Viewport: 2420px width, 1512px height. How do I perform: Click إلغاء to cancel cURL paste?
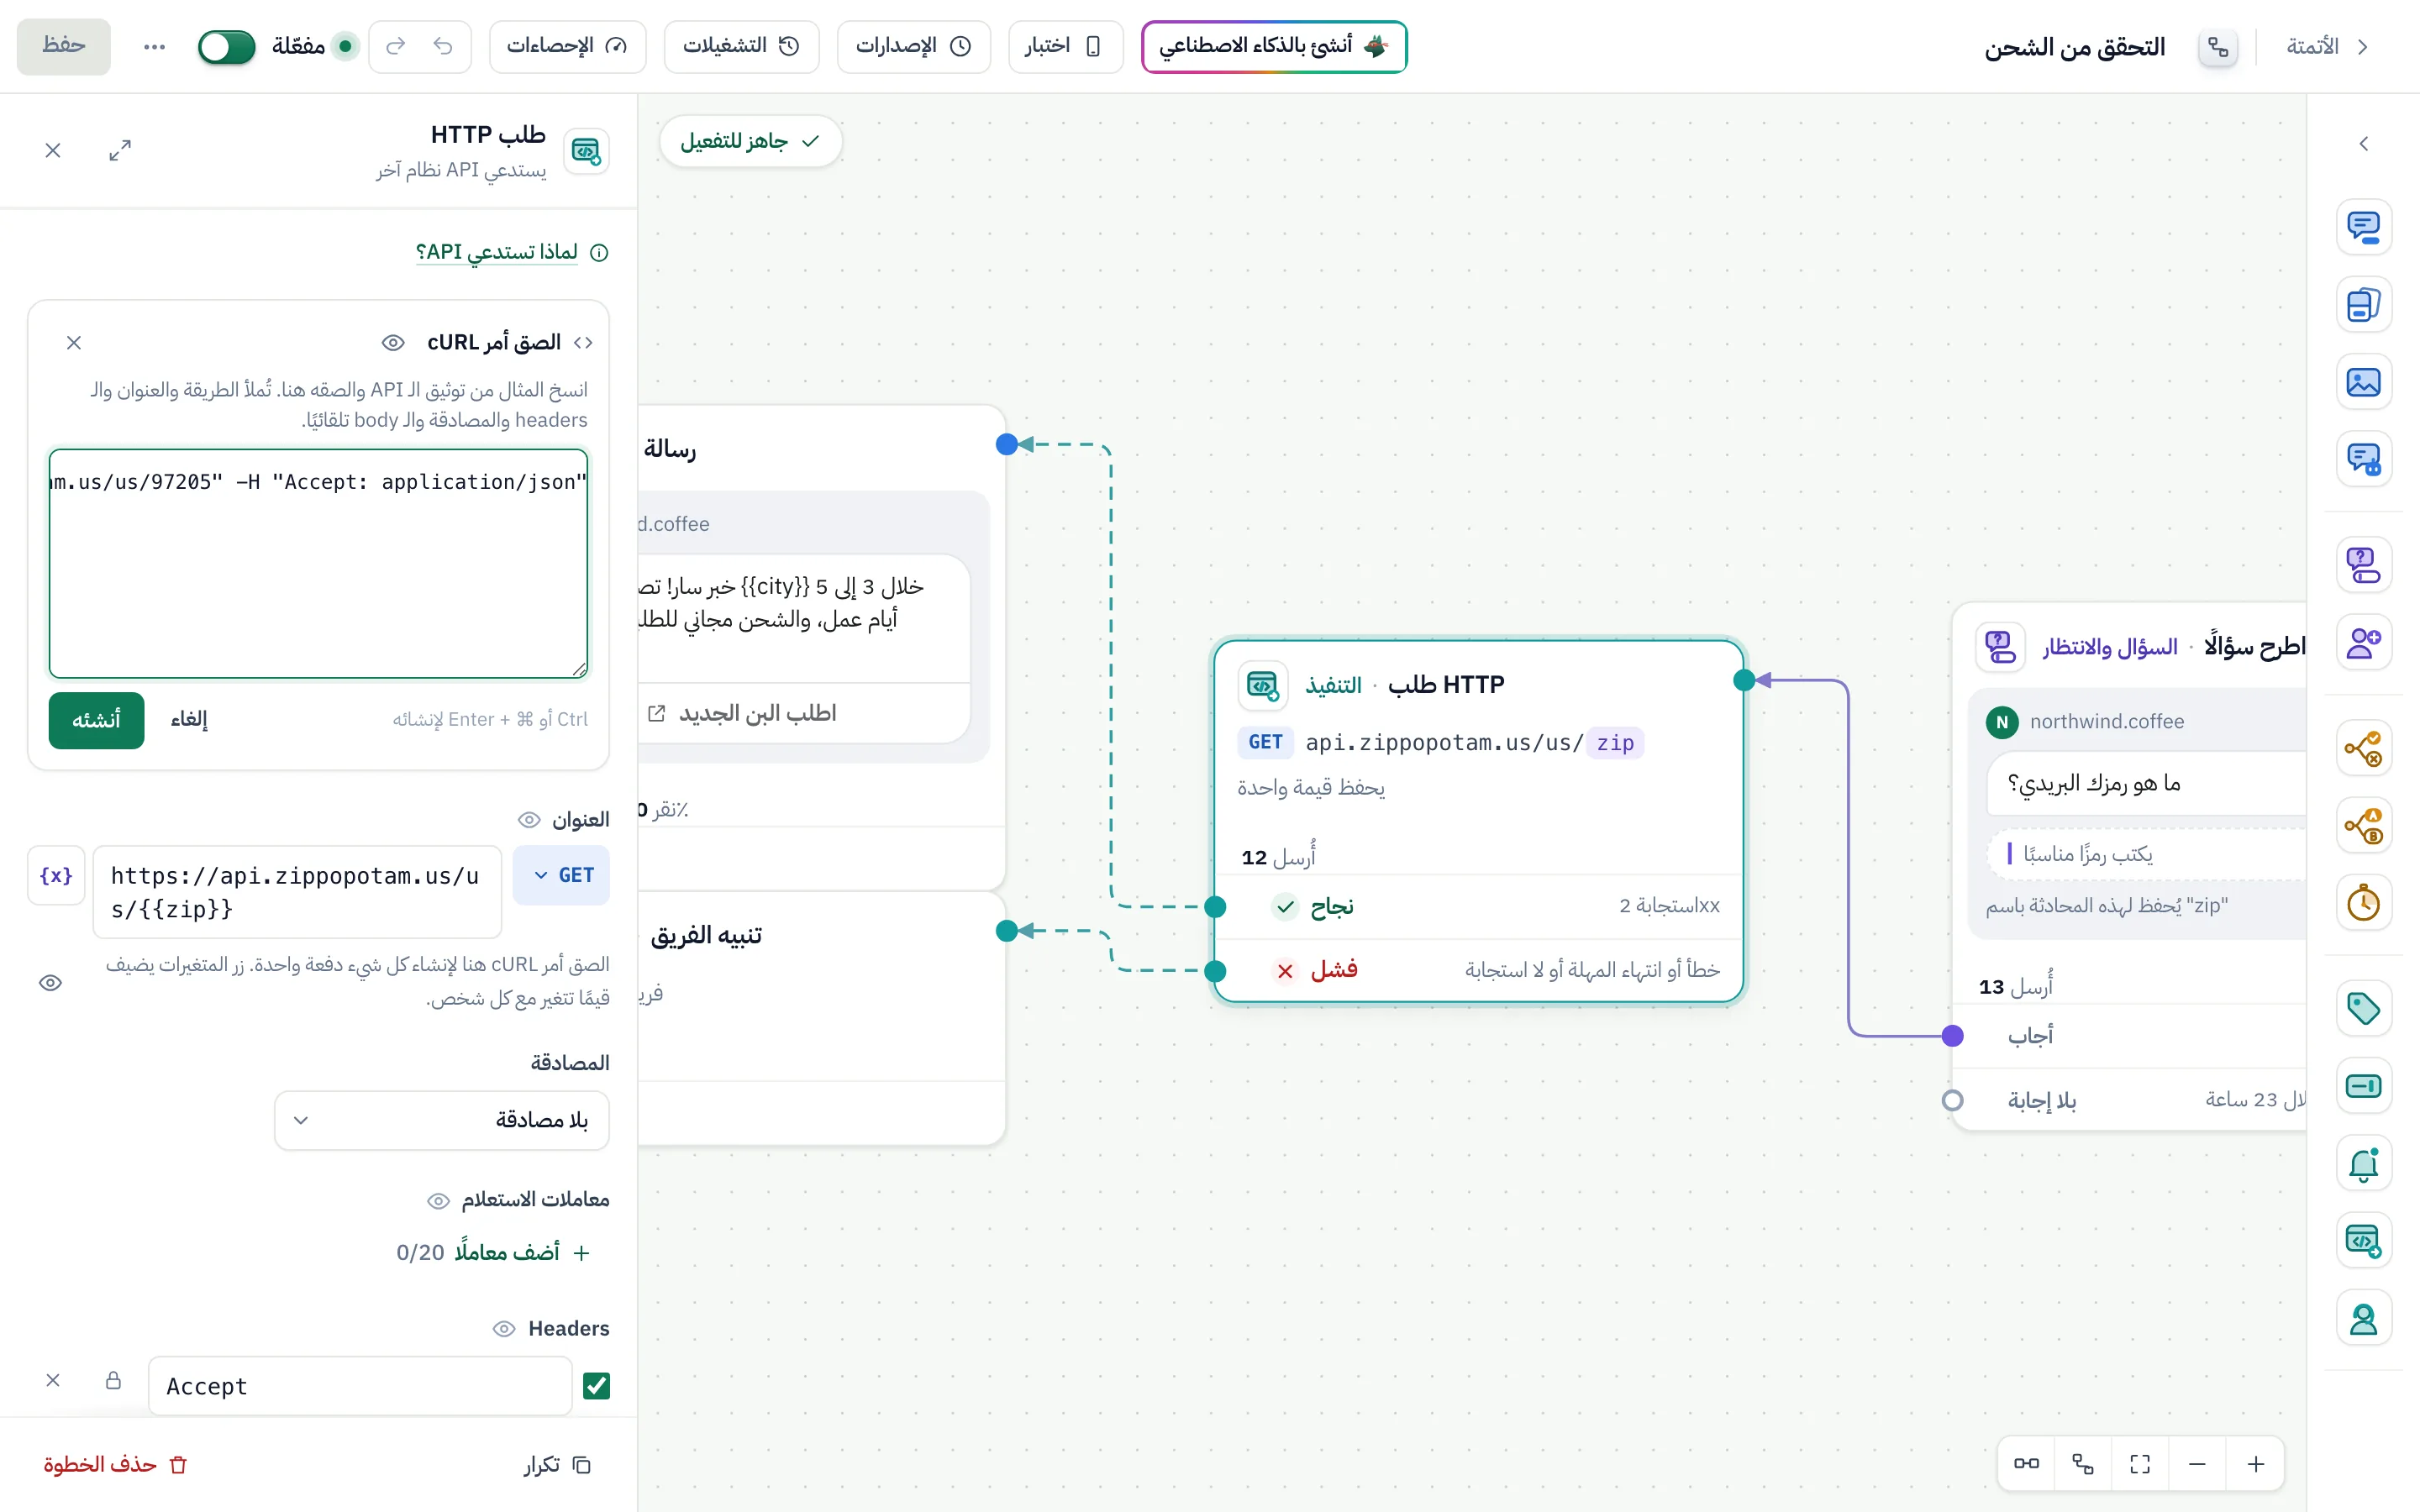coord(189,720)
